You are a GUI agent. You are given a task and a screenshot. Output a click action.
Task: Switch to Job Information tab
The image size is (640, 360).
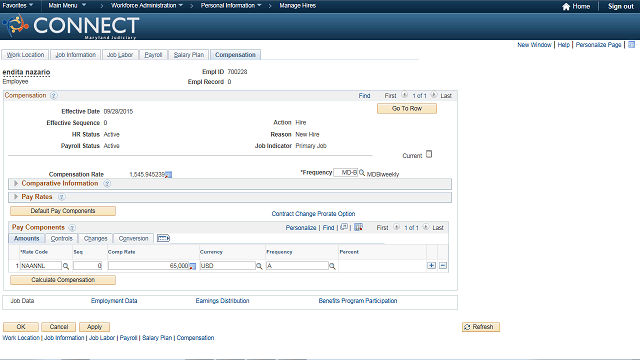pos(76,55)
